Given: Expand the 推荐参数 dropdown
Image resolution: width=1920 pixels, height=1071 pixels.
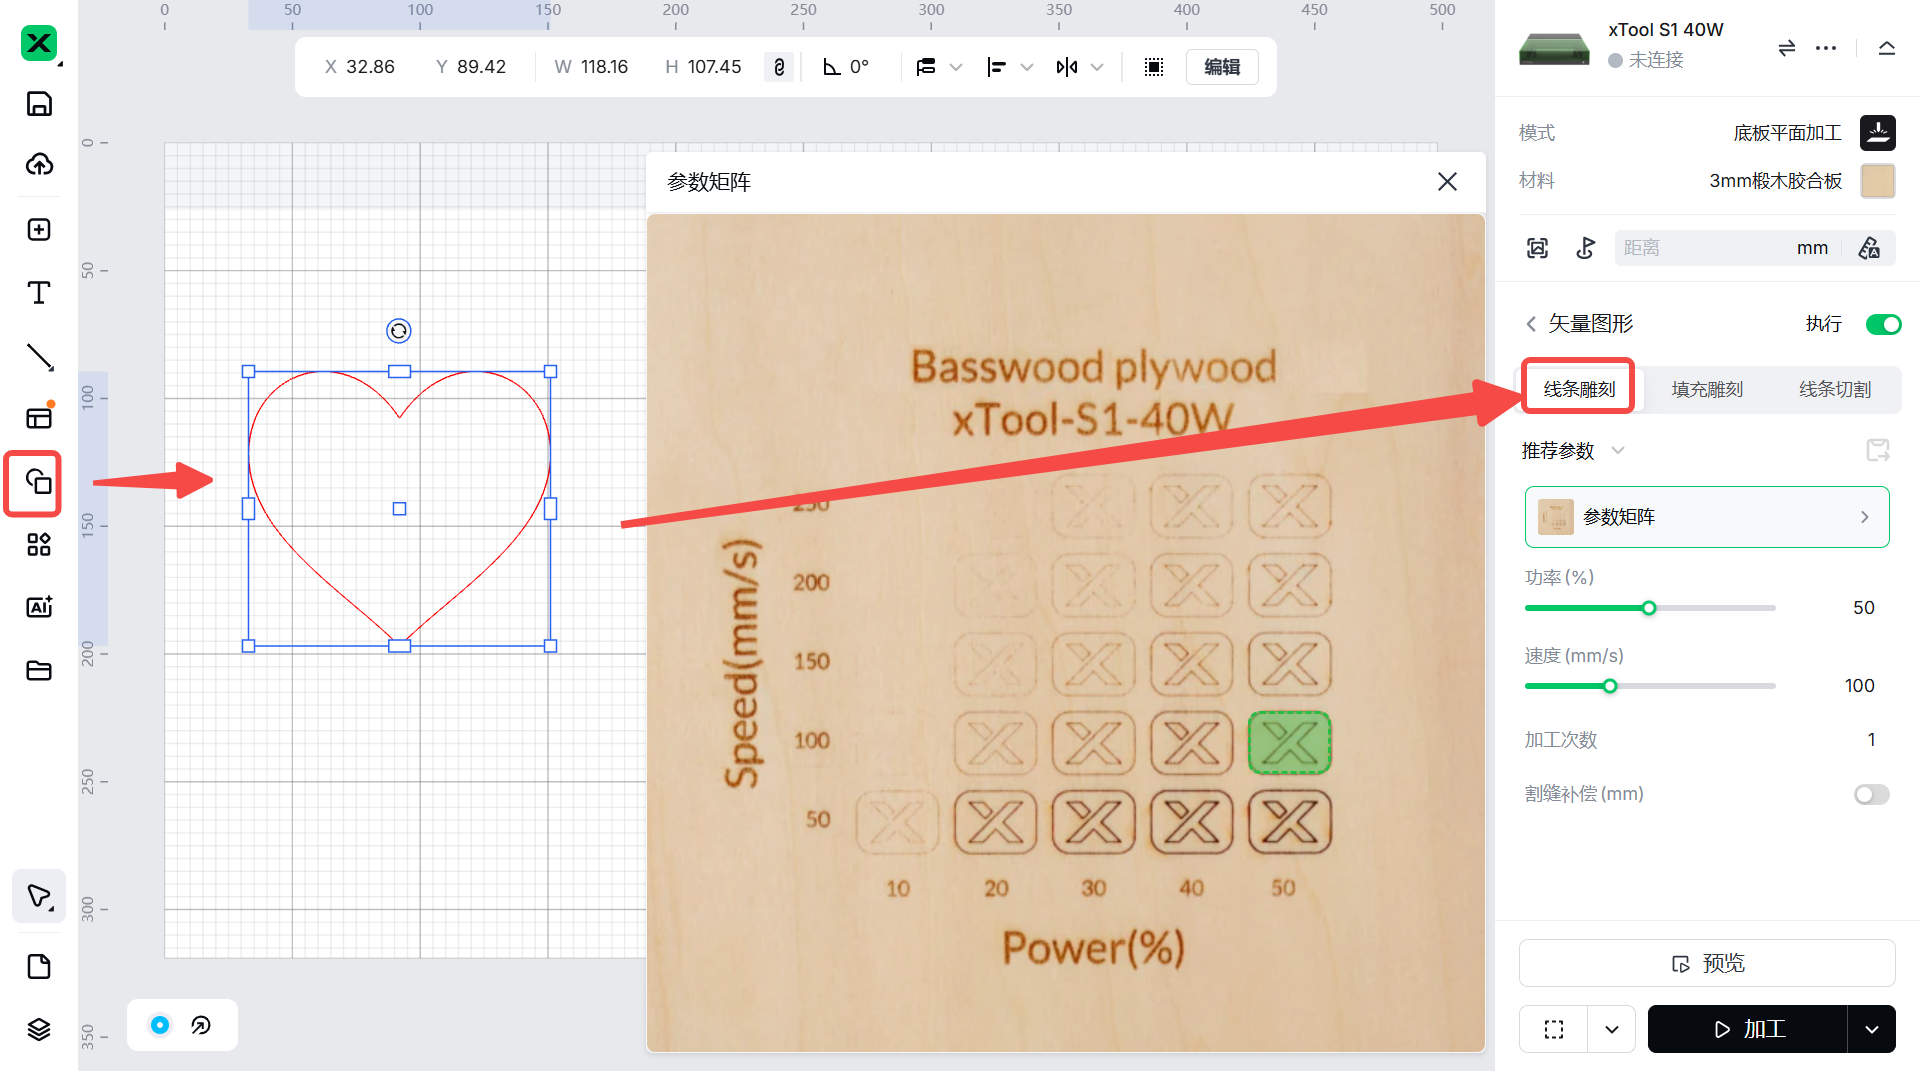Looking at the screenshot, I should coord(1617,451).
